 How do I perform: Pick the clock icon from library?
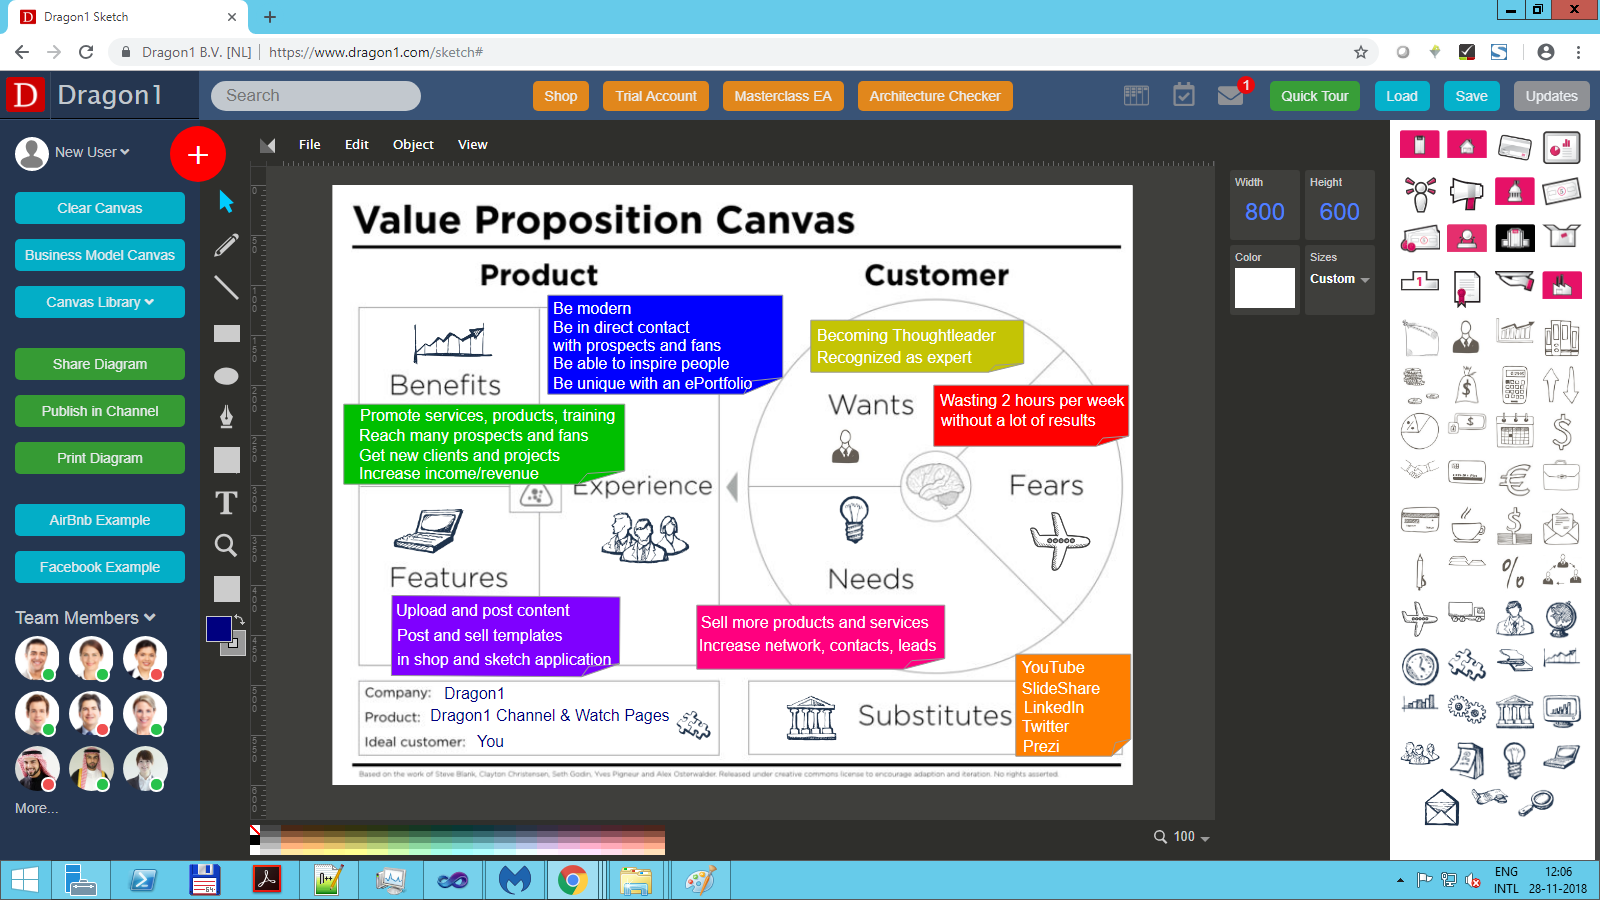(x=1420, y=665)
